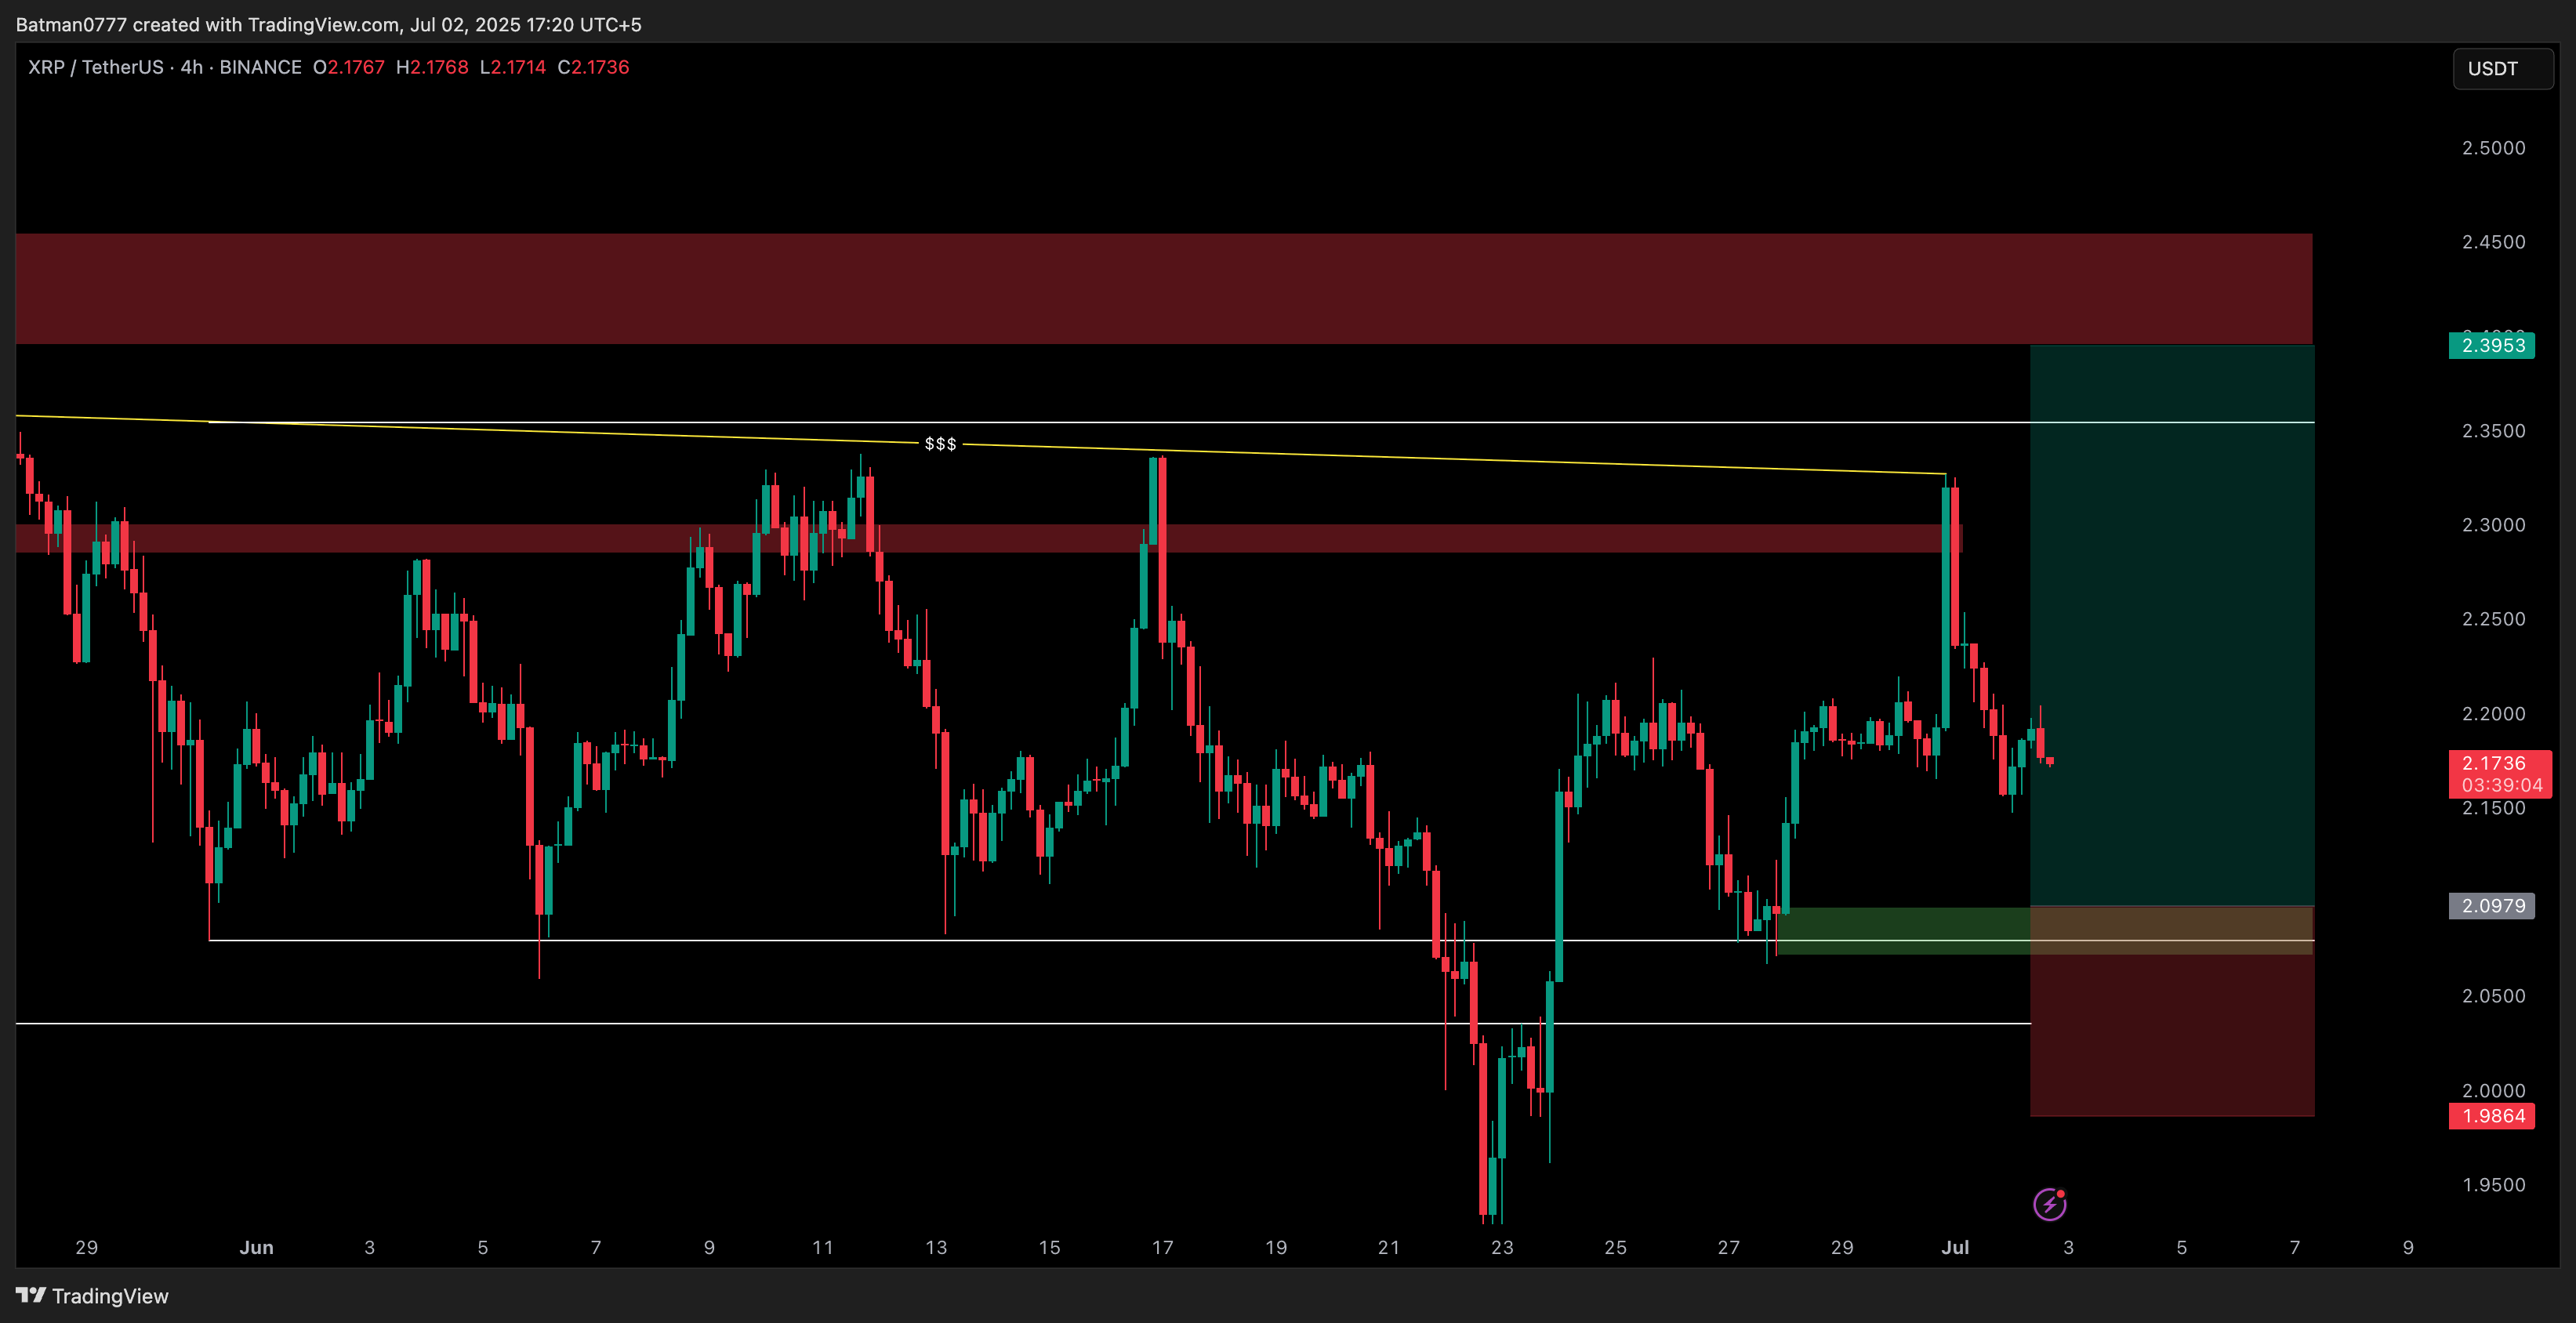Click the 2.2500 price axis label
Screen dimensions: 2576x1323
tap(2493, 619)
